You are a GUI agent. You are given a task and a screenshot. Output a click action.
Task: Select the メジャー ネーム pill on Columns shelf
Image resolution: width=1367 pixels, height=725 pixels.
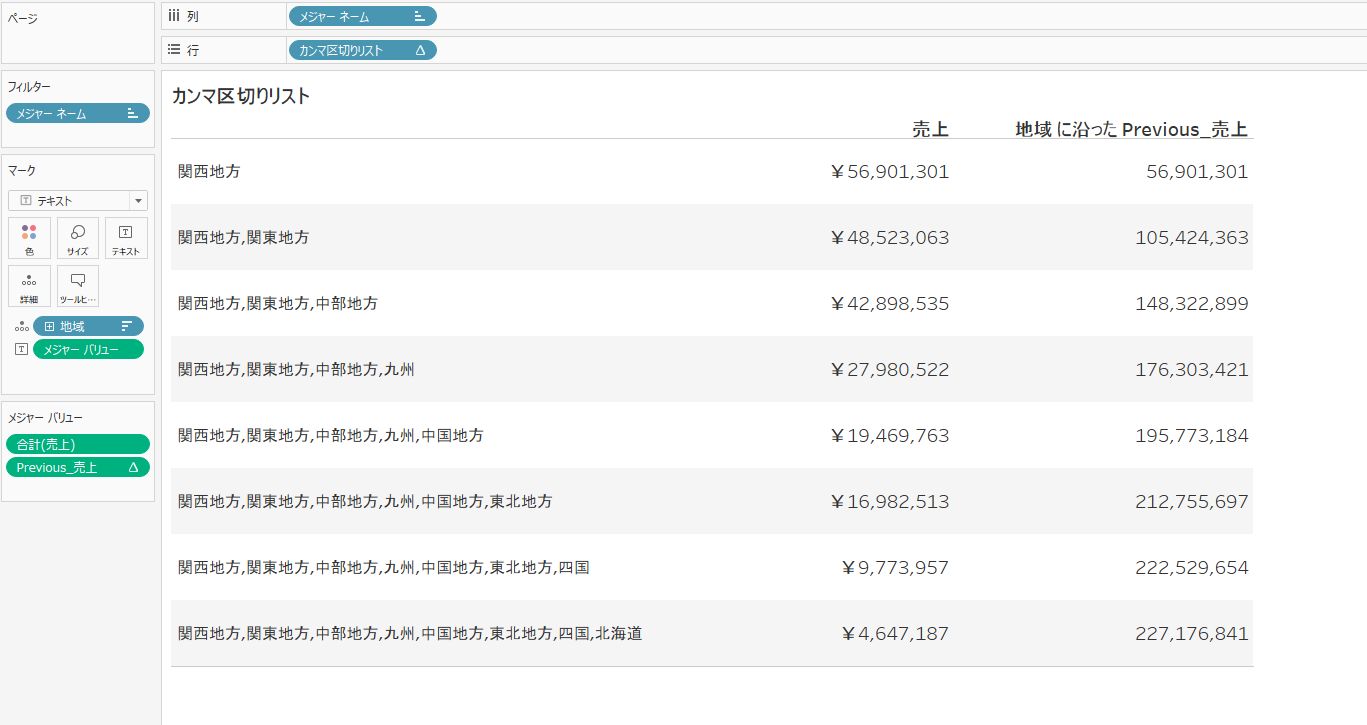350,16
